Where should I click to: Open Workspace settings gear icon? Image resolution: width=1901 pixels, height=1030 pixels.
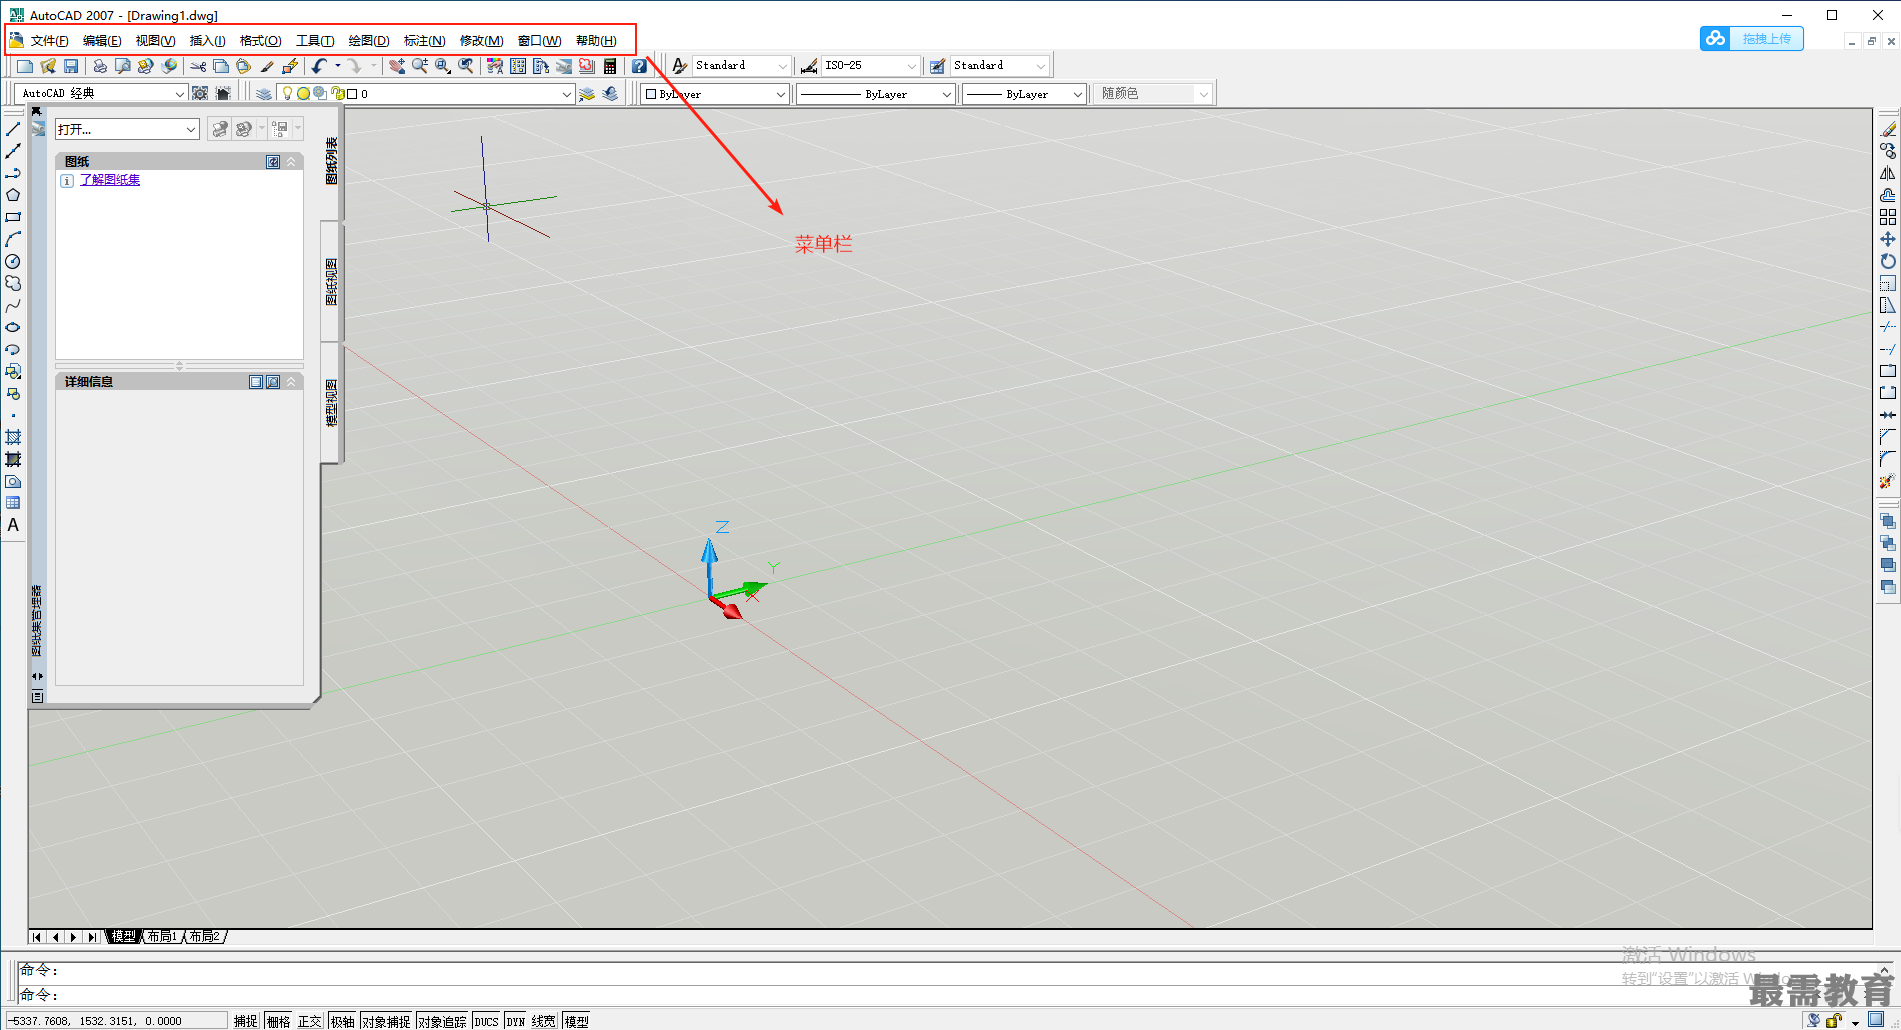point(200,93)
